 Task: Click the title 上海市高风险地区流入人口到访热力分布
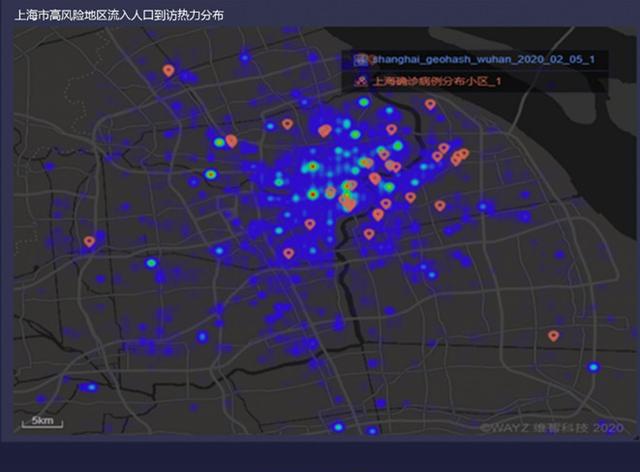[119, 17]
